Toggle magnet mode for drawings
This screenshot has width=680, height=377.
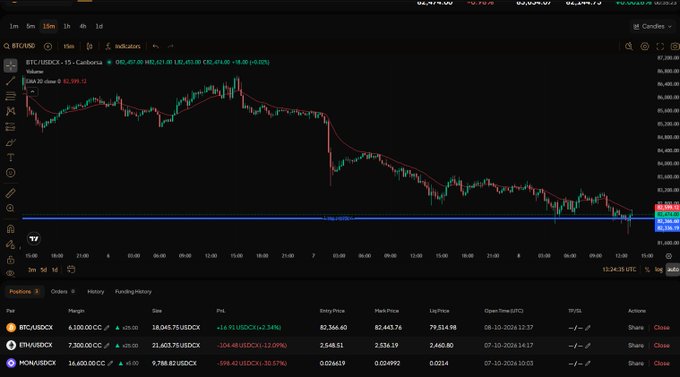[x=10, y=229]
